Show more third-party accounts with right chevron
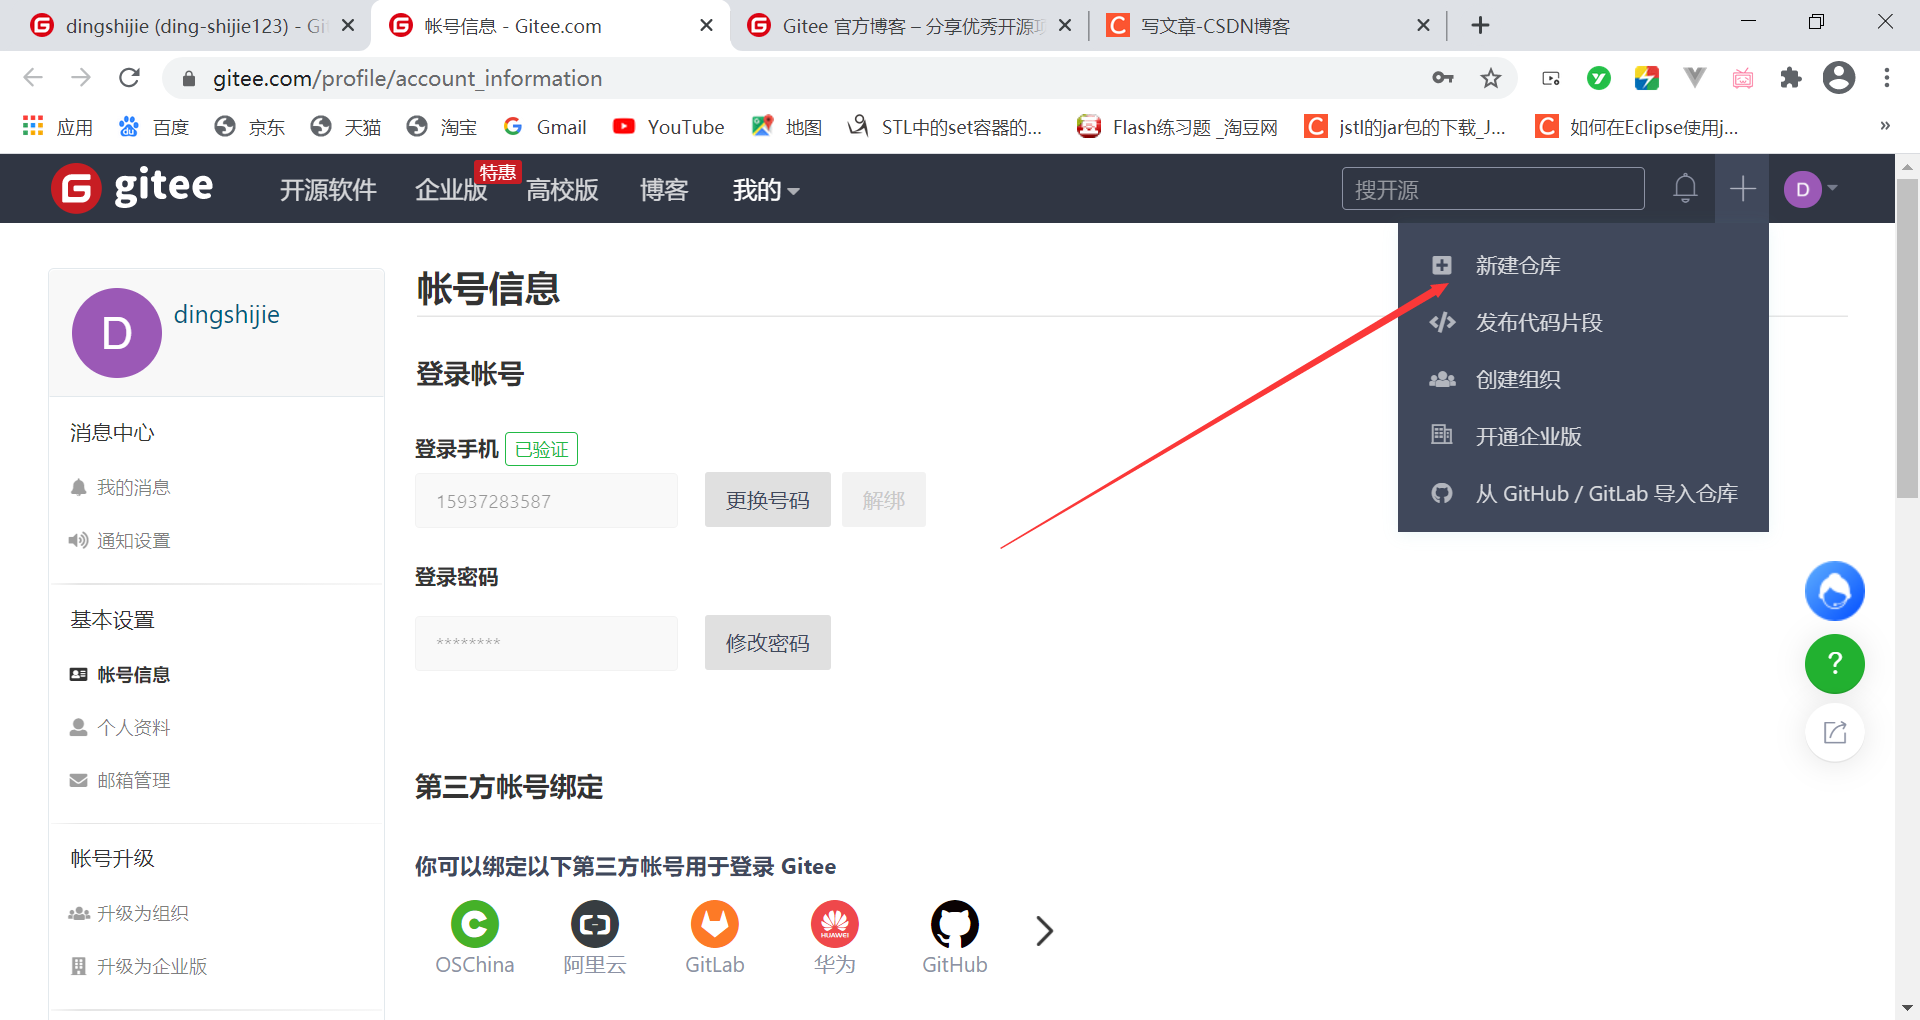 (x=1044, y=931)
